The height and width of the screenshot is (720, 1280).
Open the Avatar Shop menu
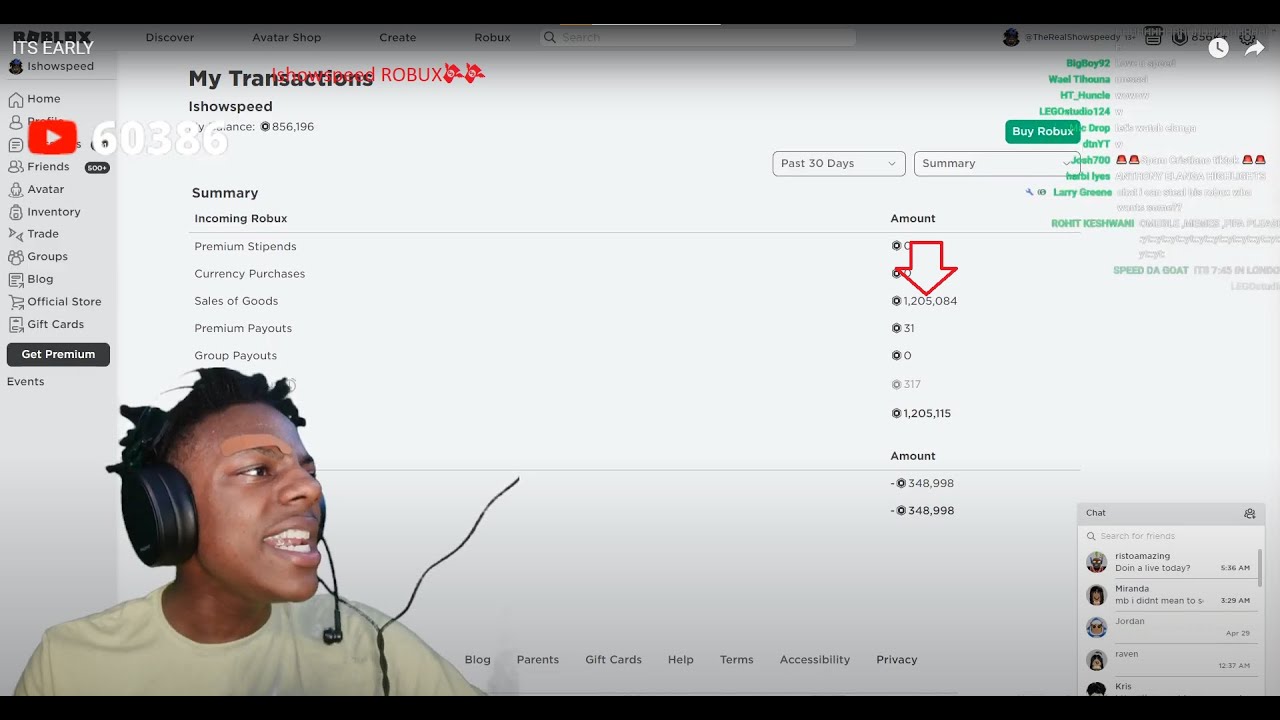287,37
